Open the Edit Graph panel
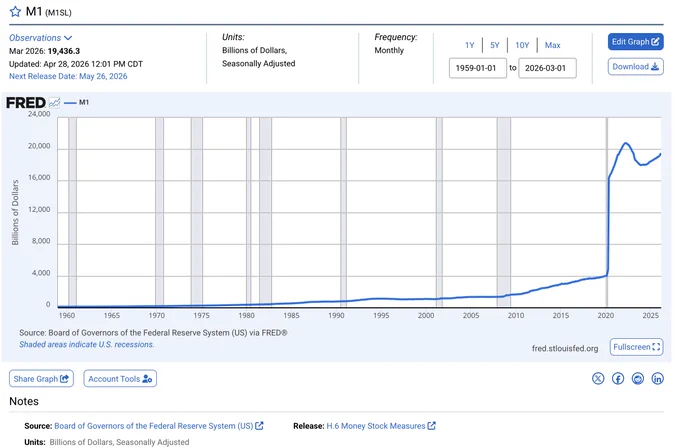Screen dimensions: 680x448 pyautogui.click(x=635, y=42)
